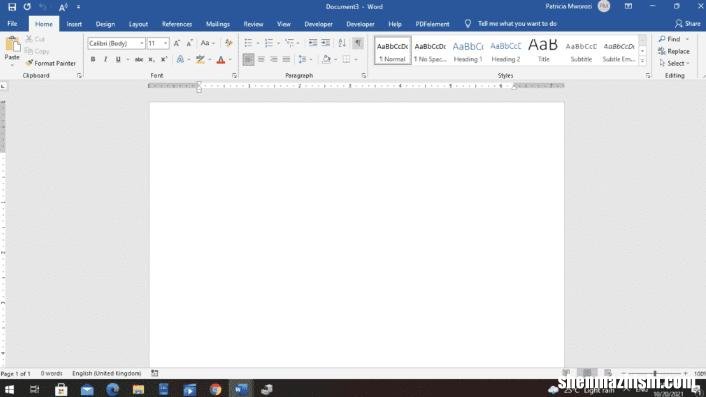Click the Cut scissors command
This screenshot has height=397, width=706.
[x=35, y=39]
